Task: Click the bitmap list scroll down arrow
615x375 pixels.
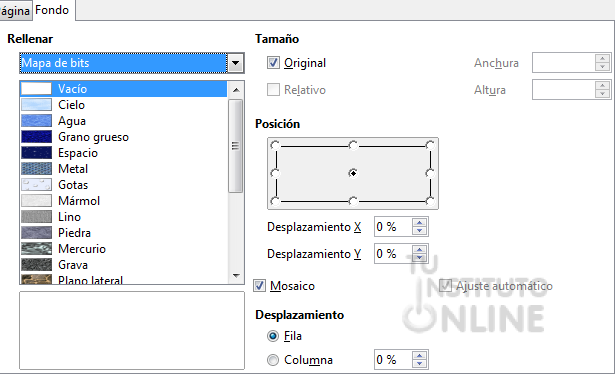Action: [236, 276]
